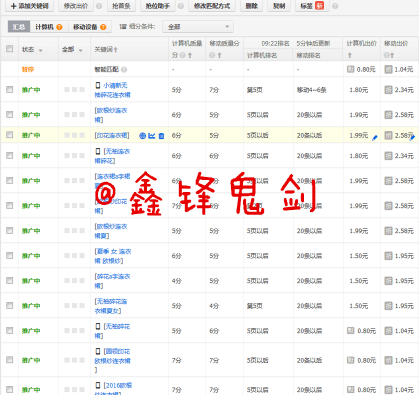Check the box for 无袖碎花连衣裙夏女 row
419x395 pixels.
click(10, 305)
